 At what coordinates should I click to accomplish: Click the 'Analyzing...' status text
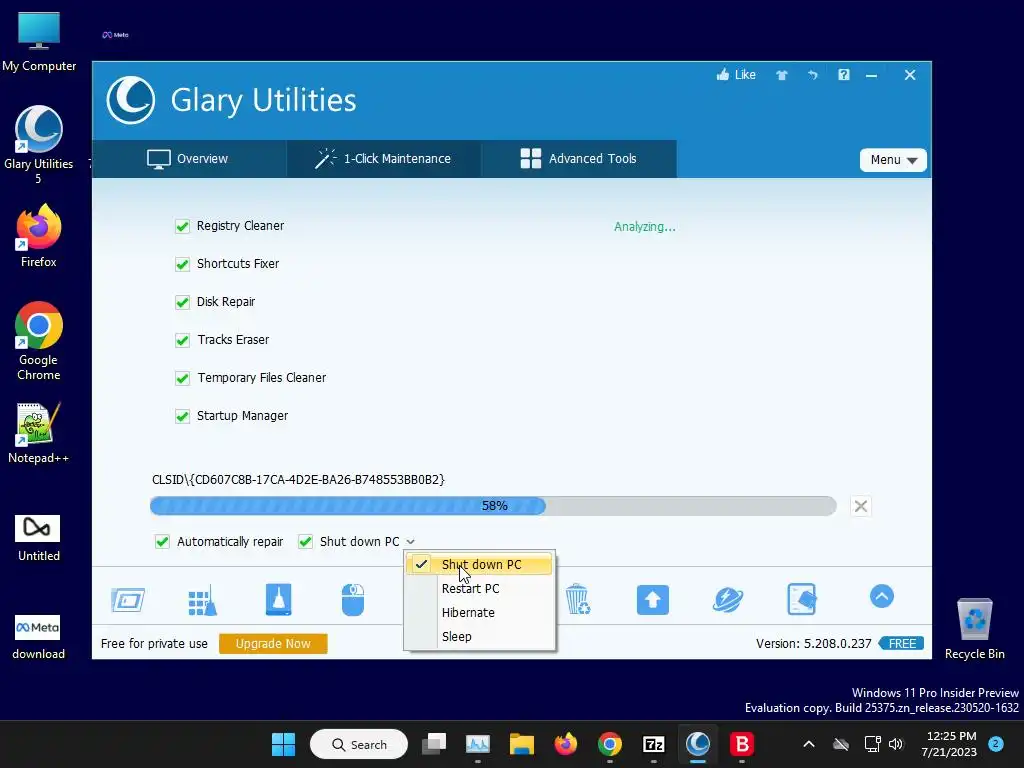[x=645, y=227]
